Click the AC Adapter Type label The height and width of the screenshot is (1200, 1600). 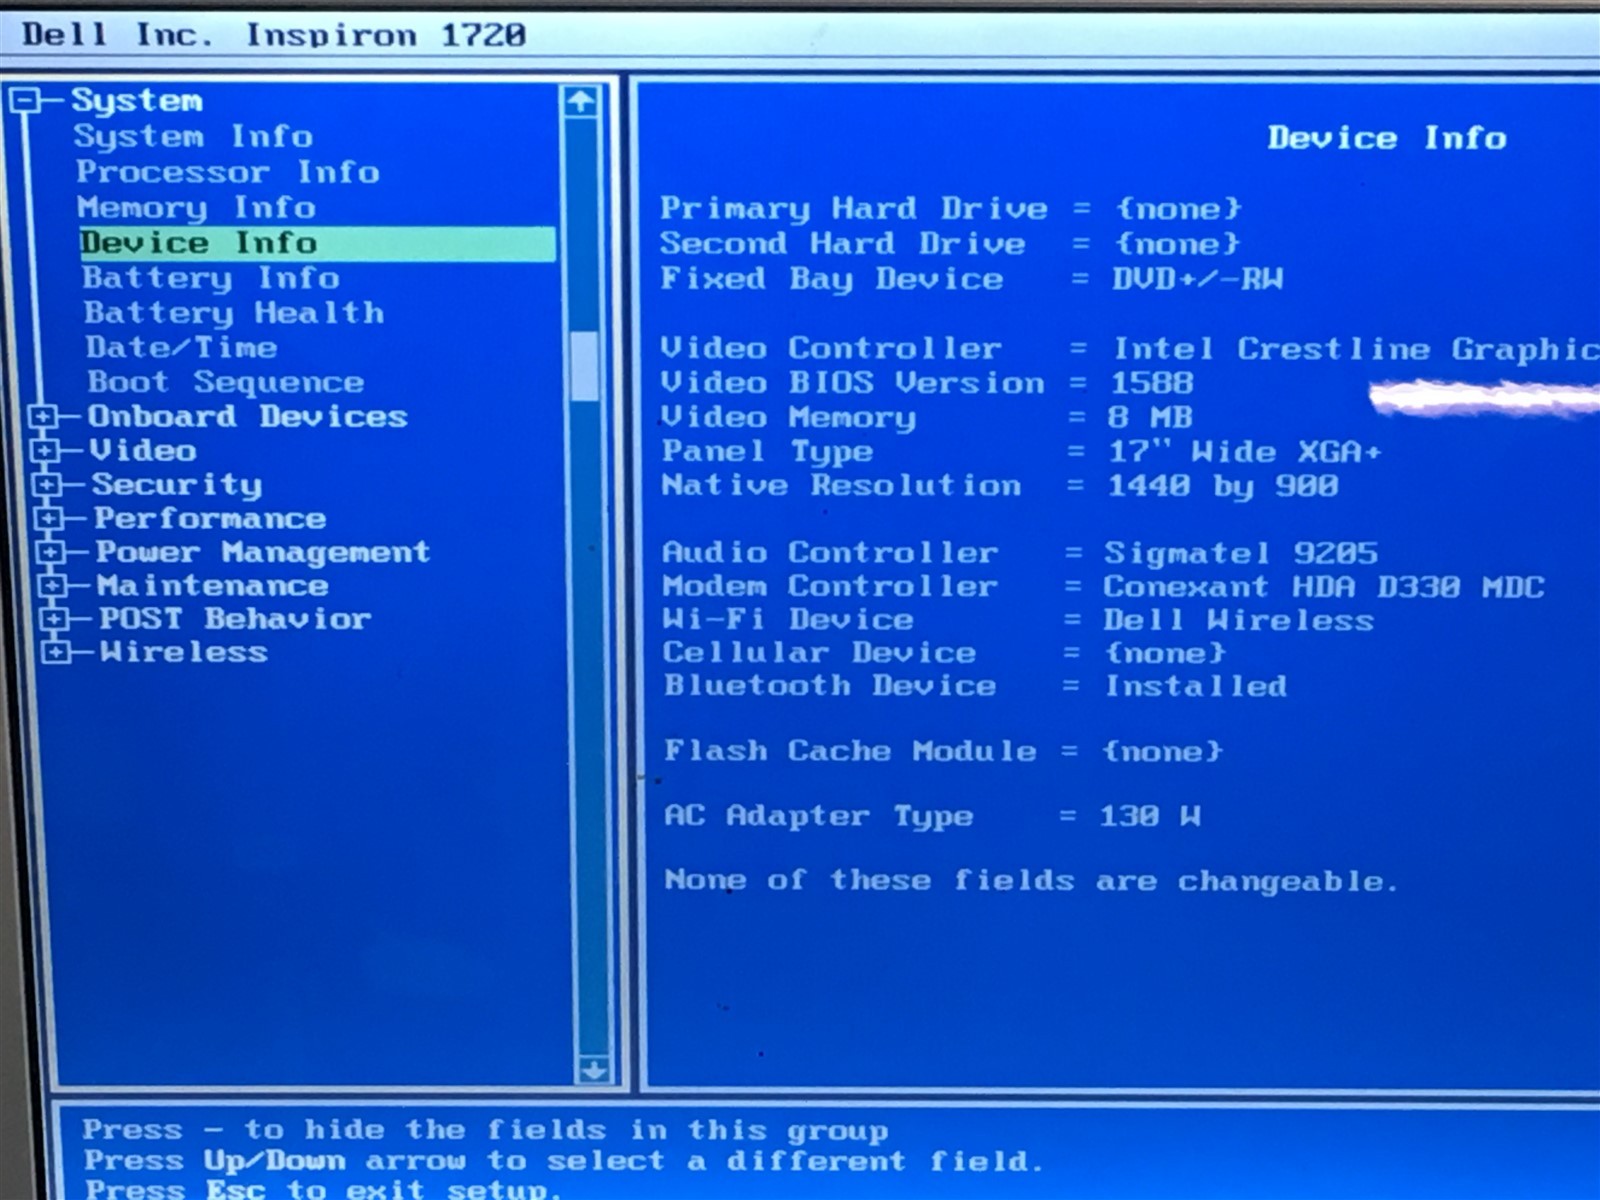click(819, 816)
